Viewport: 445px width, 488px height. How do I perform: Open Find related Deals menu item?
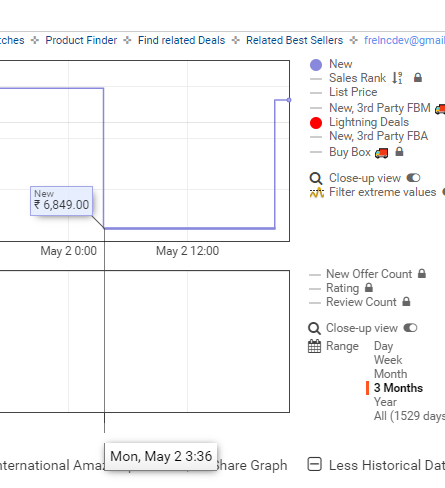[181, 40]
